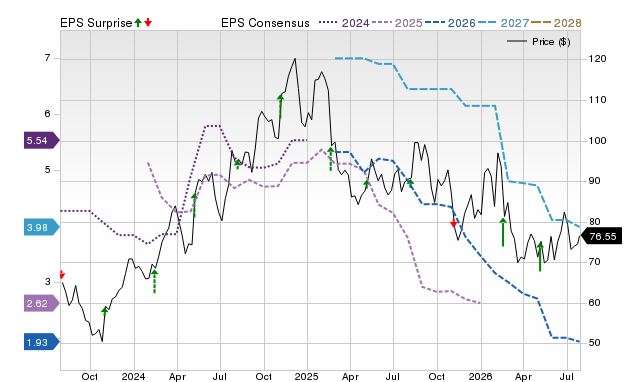
Task: Click the 110 label on price axis
Action: (598, 100)
